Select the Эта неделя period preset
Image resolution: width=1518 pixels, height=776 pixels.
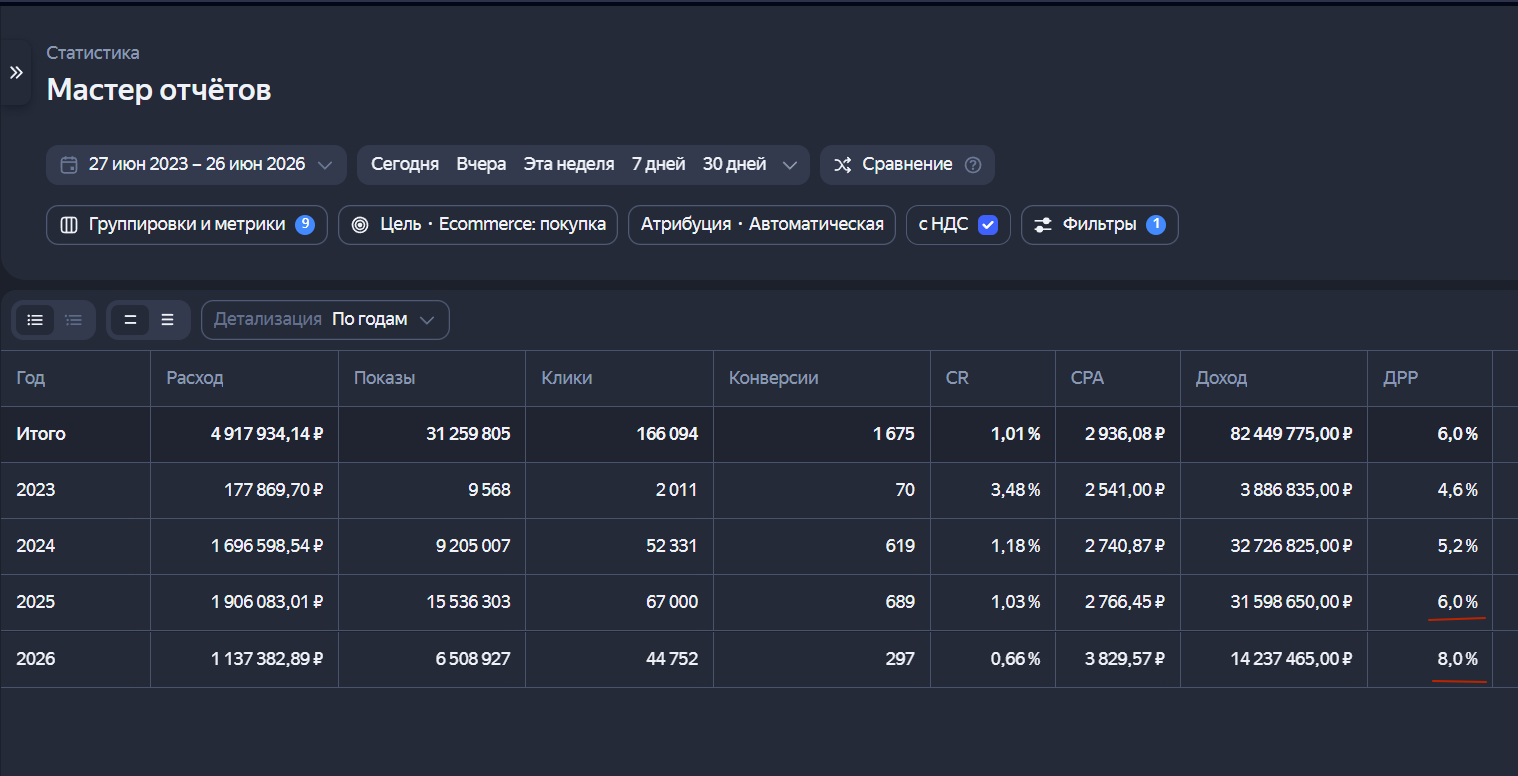click(569, 164)
